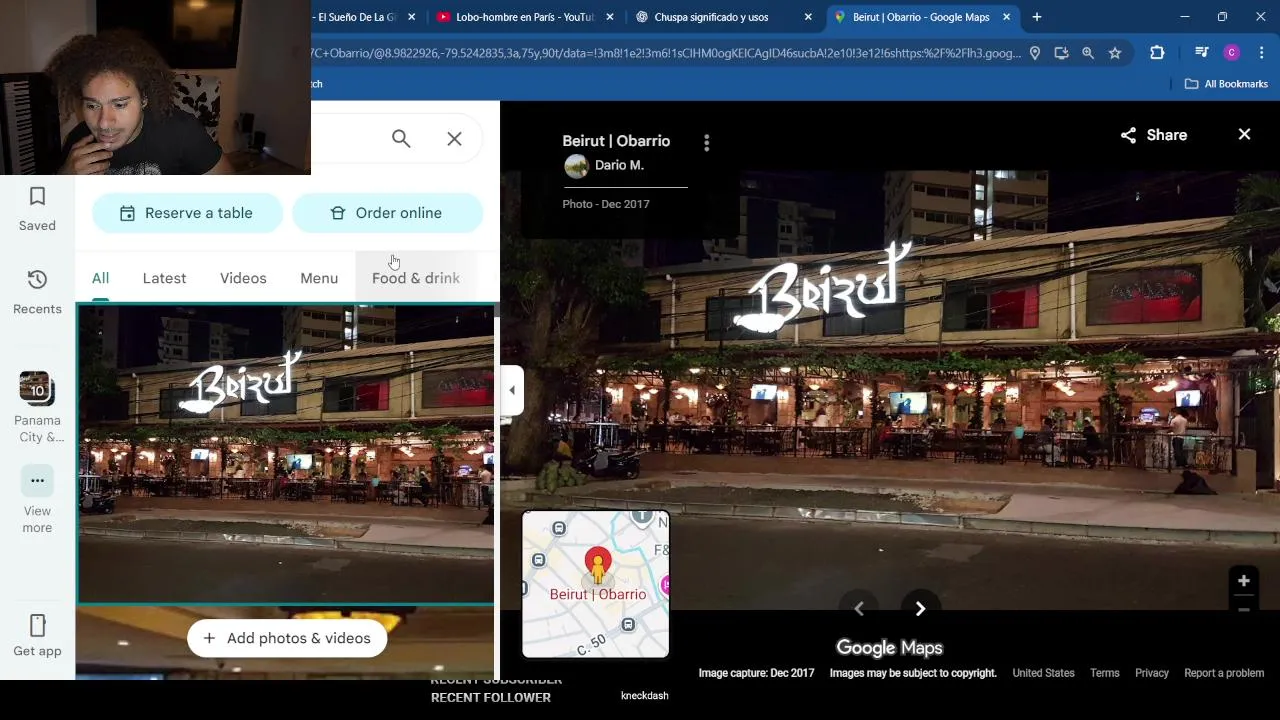Open the United States region link
This screenshot has height=720, width=1280.
click(1043, 673)
